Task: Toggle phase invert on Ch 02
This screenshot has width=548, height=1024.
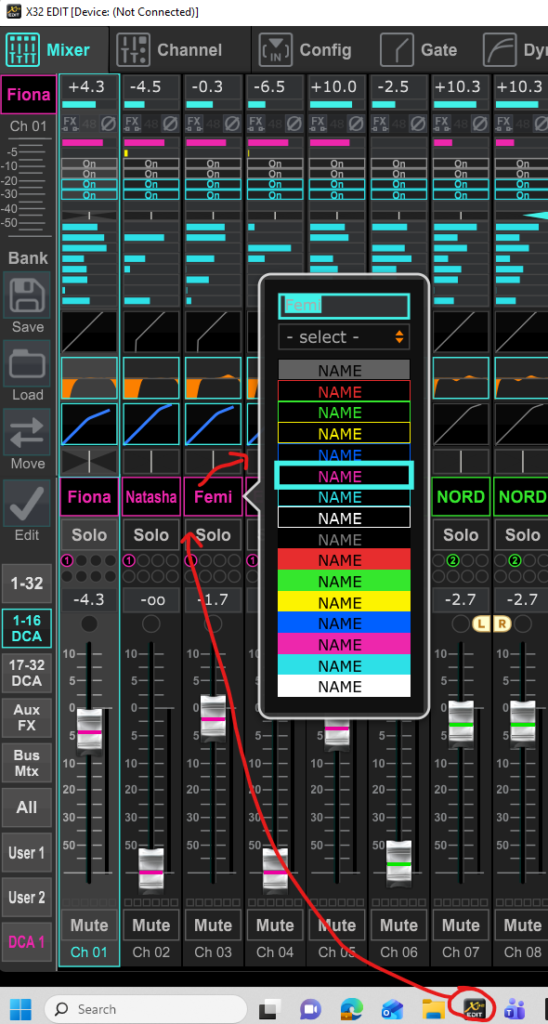Action: (x=170, y=122)
